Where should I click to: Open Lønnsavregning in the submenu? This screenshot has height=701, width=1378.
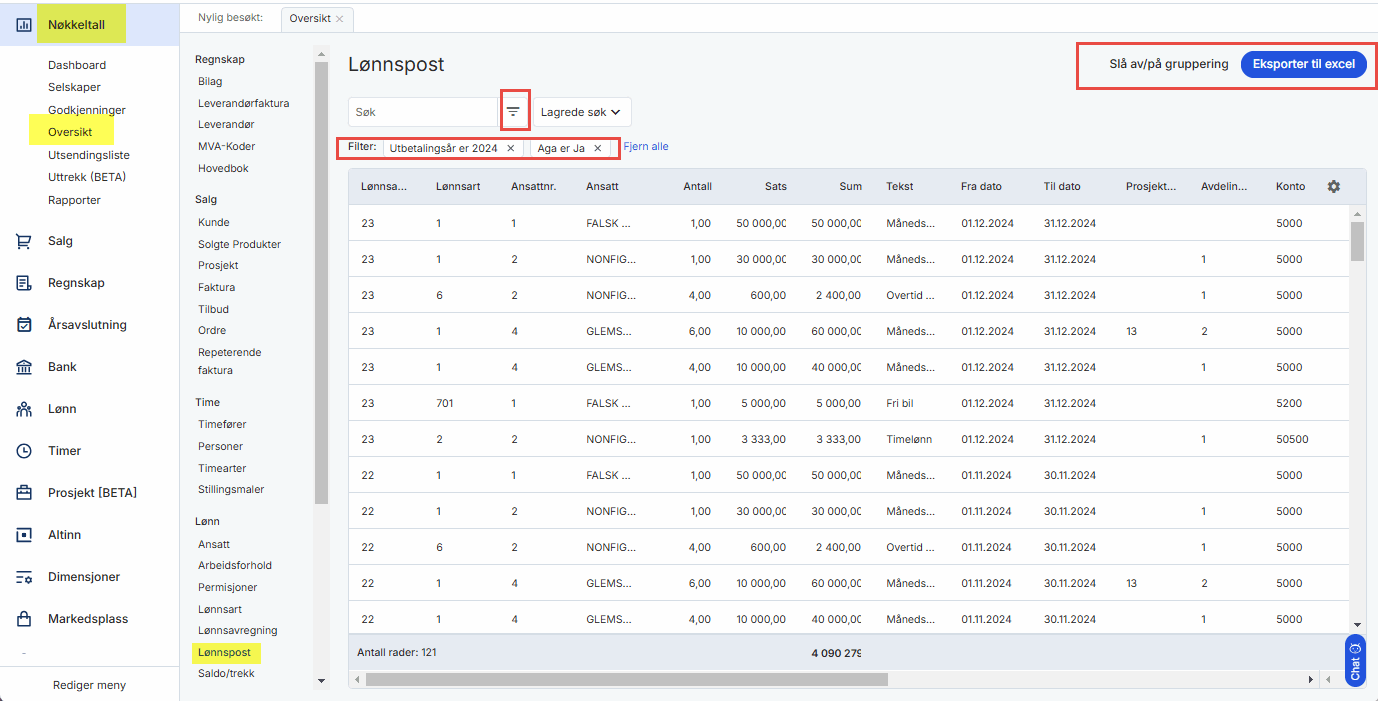click(237, 631)
